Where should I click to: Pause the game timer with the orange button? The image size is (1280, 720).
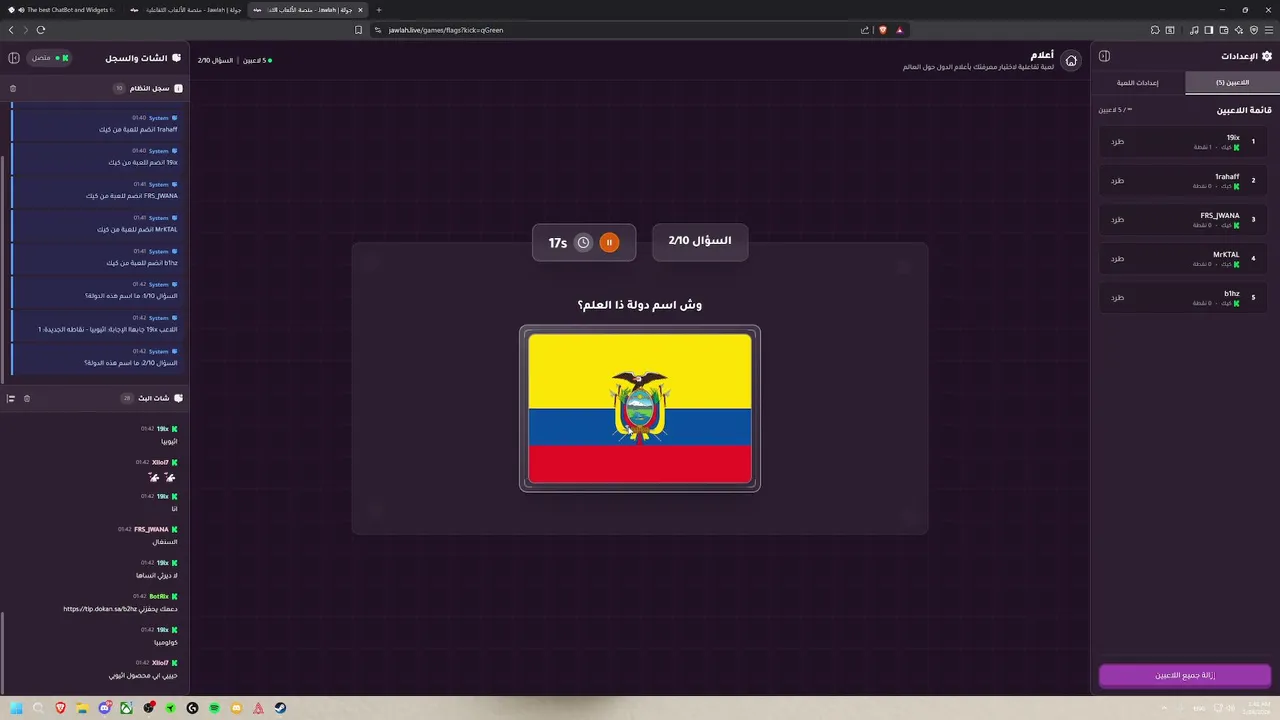pyautogui.click(x=609, y=242)
